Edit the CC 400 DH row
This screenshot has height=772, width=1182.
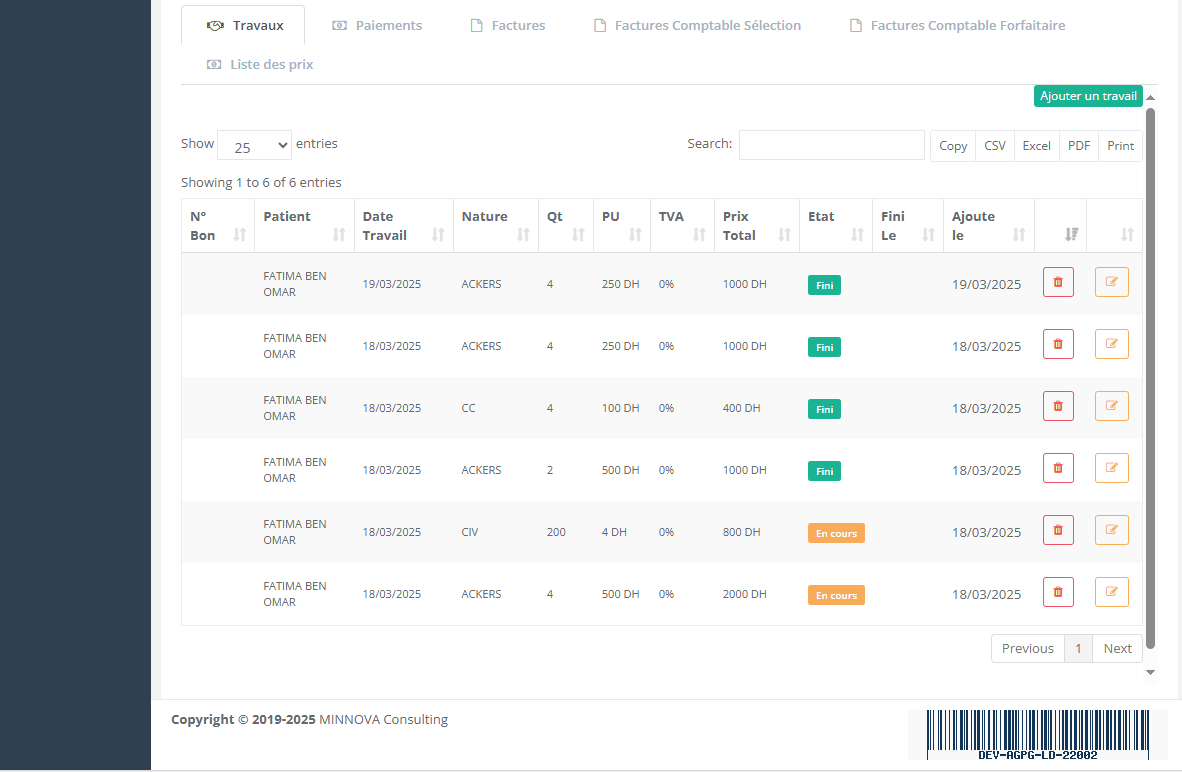(x=1111, y=407)
